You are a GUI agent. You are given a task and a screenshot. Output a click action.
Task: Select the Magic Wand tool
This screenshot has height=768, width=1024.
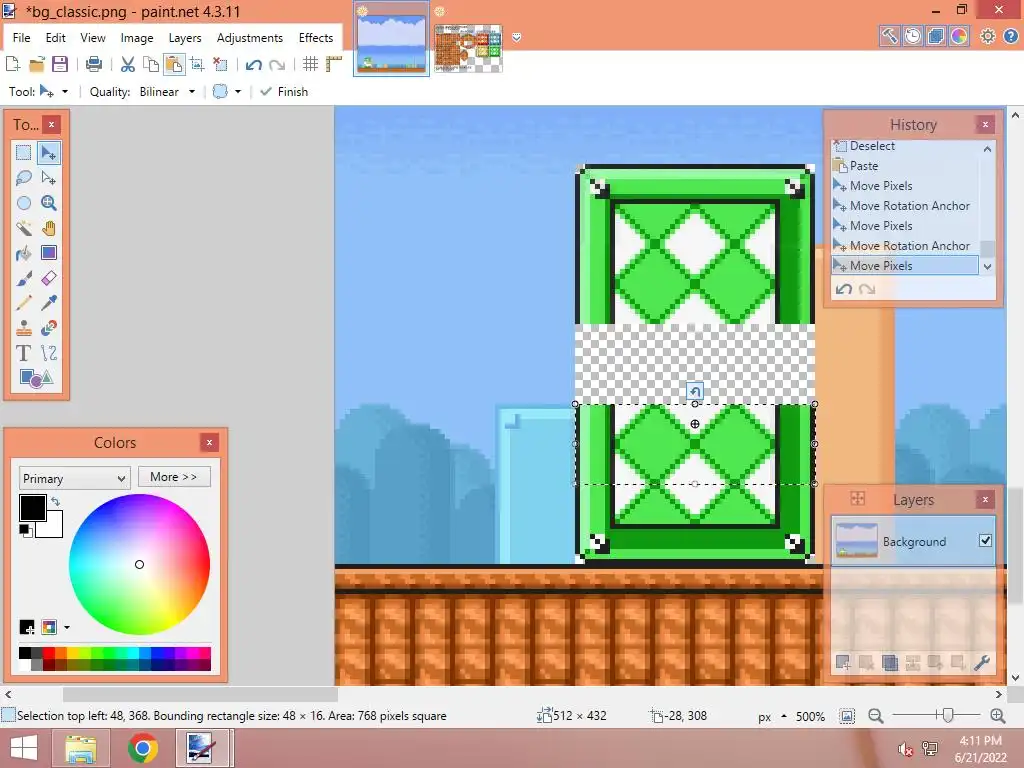point(24,228)
